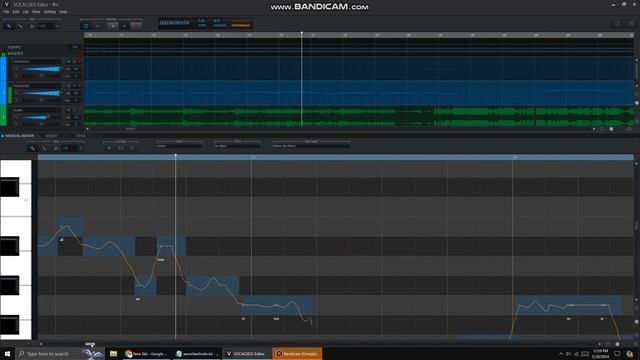
Task: Switch to the MUSICAL EDITOR tab
Action: pos(19,136)
